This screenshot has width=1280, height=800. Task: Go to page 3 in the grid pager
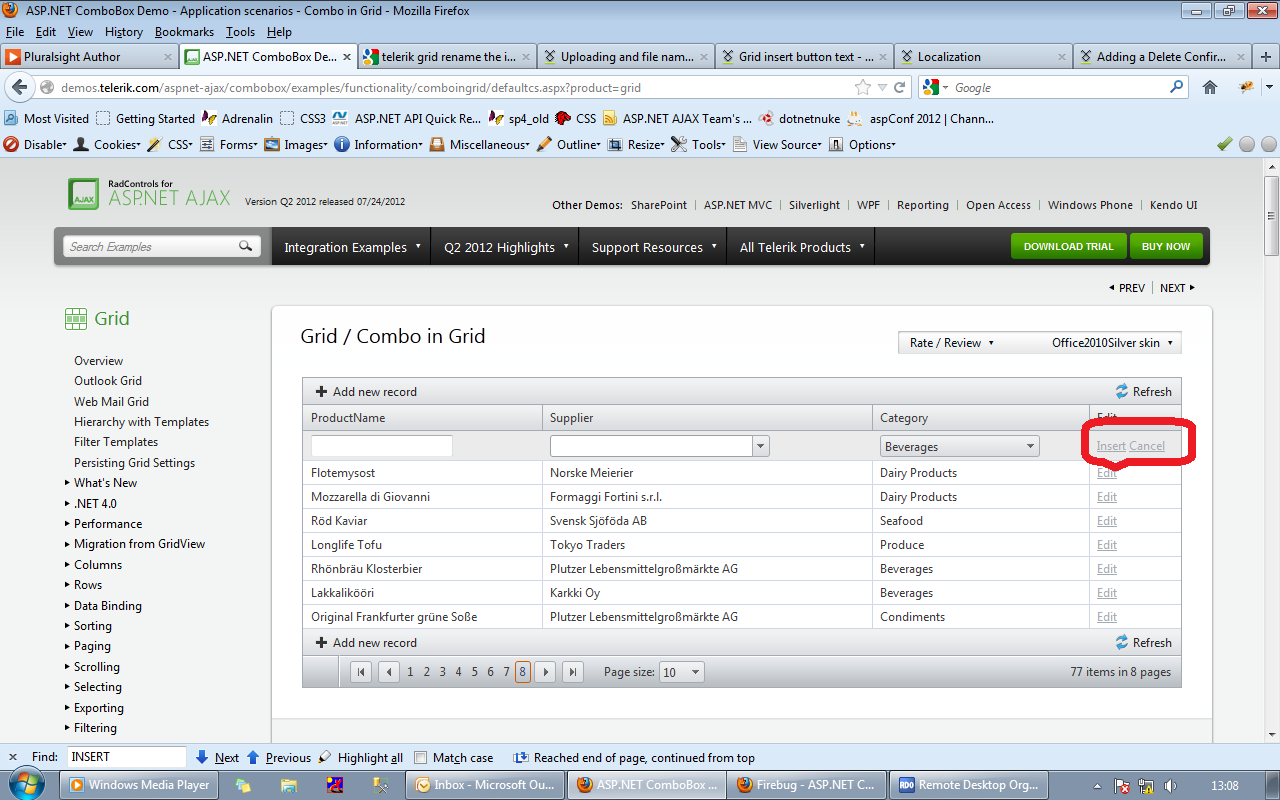tap(442, 672)
